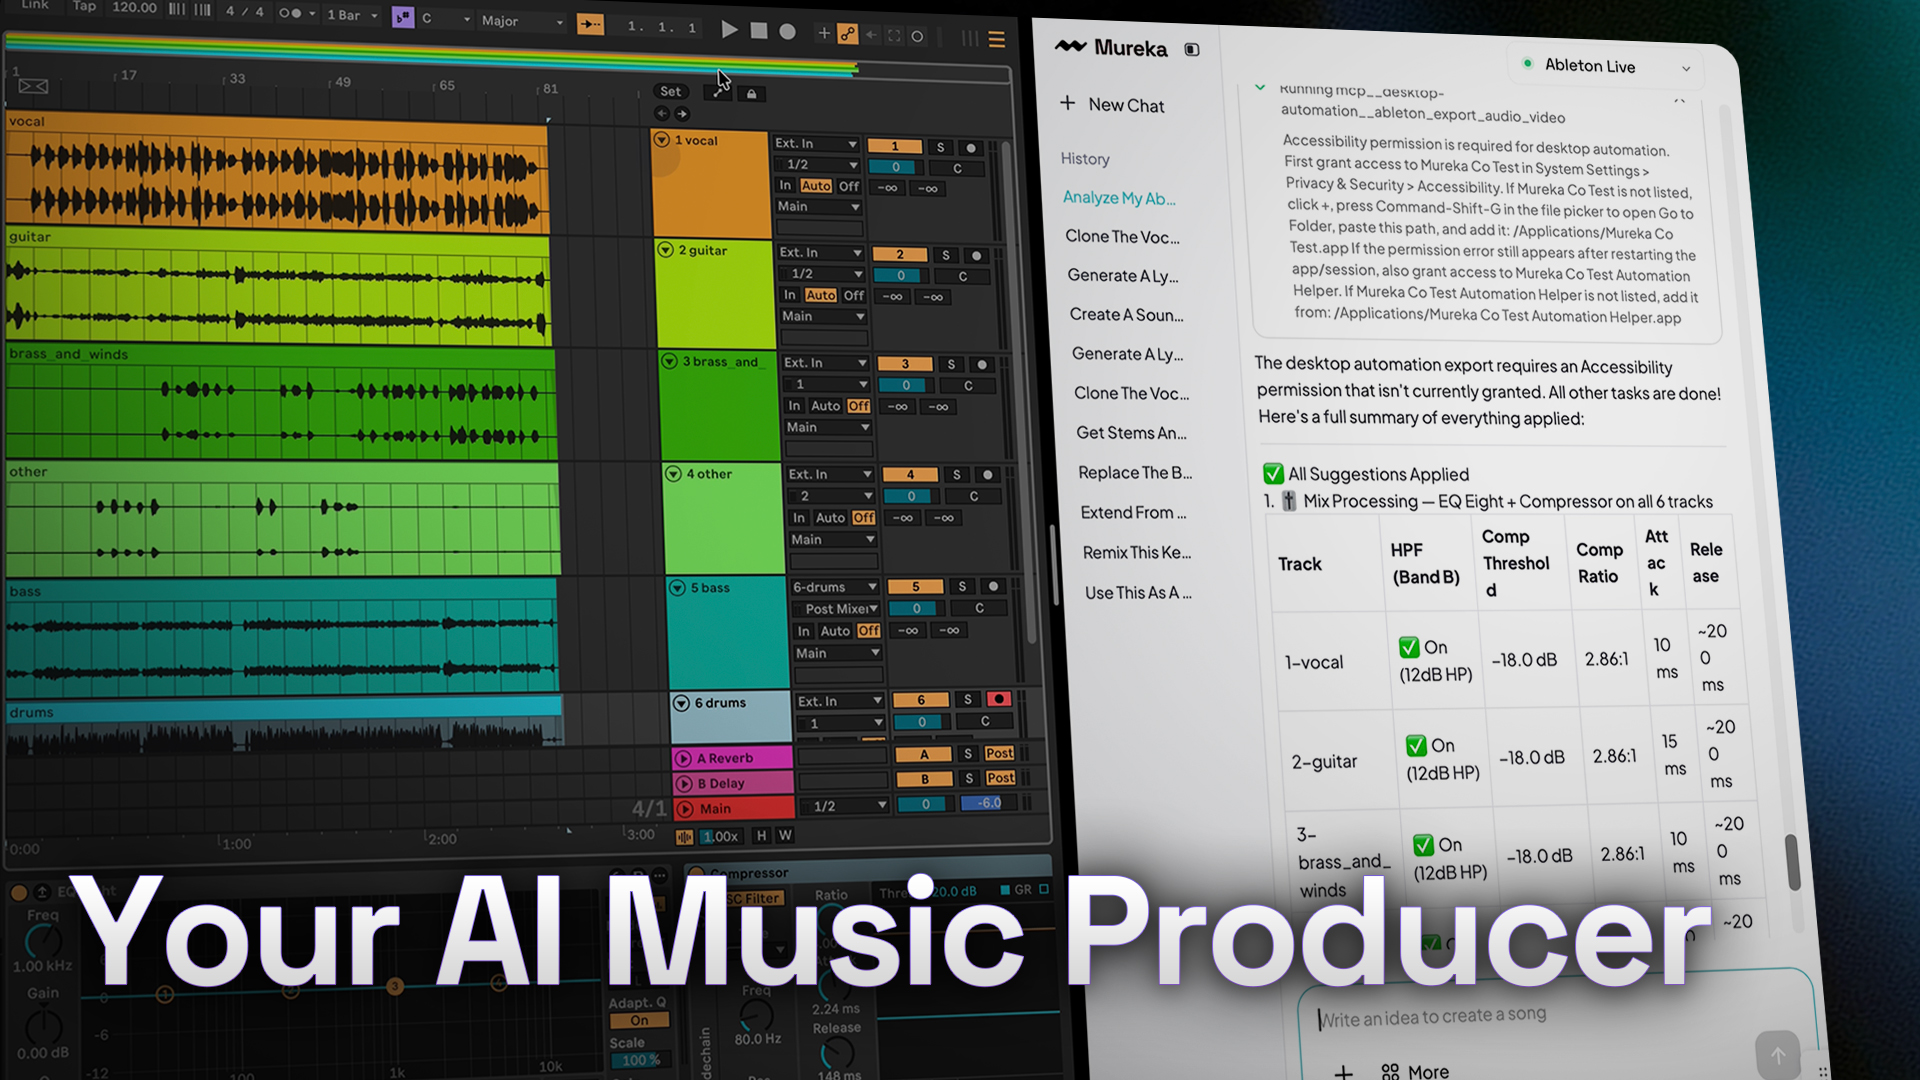This screenshot has width=1920, height=1080.
Task: Toggle the Follow playback arrow button
Action: tap(590, 24)
